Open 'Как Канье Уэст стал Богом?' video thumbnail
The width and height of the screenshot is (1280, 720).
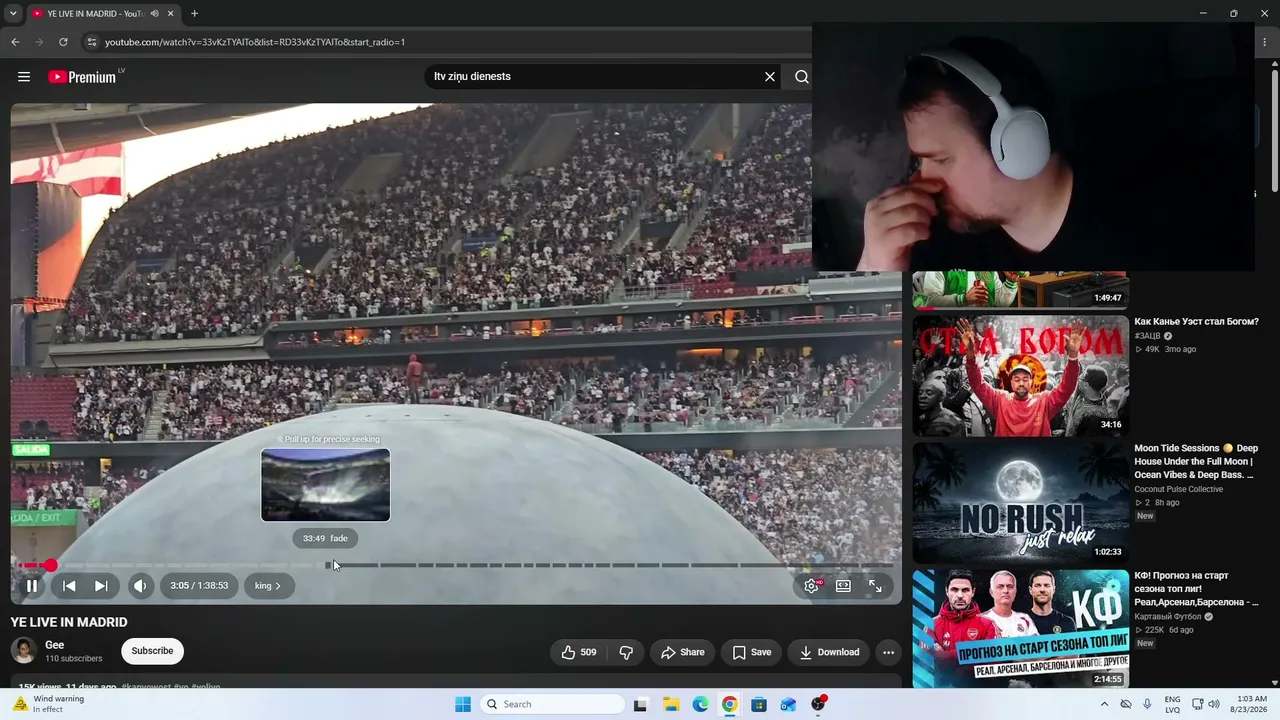point(1020,376)
